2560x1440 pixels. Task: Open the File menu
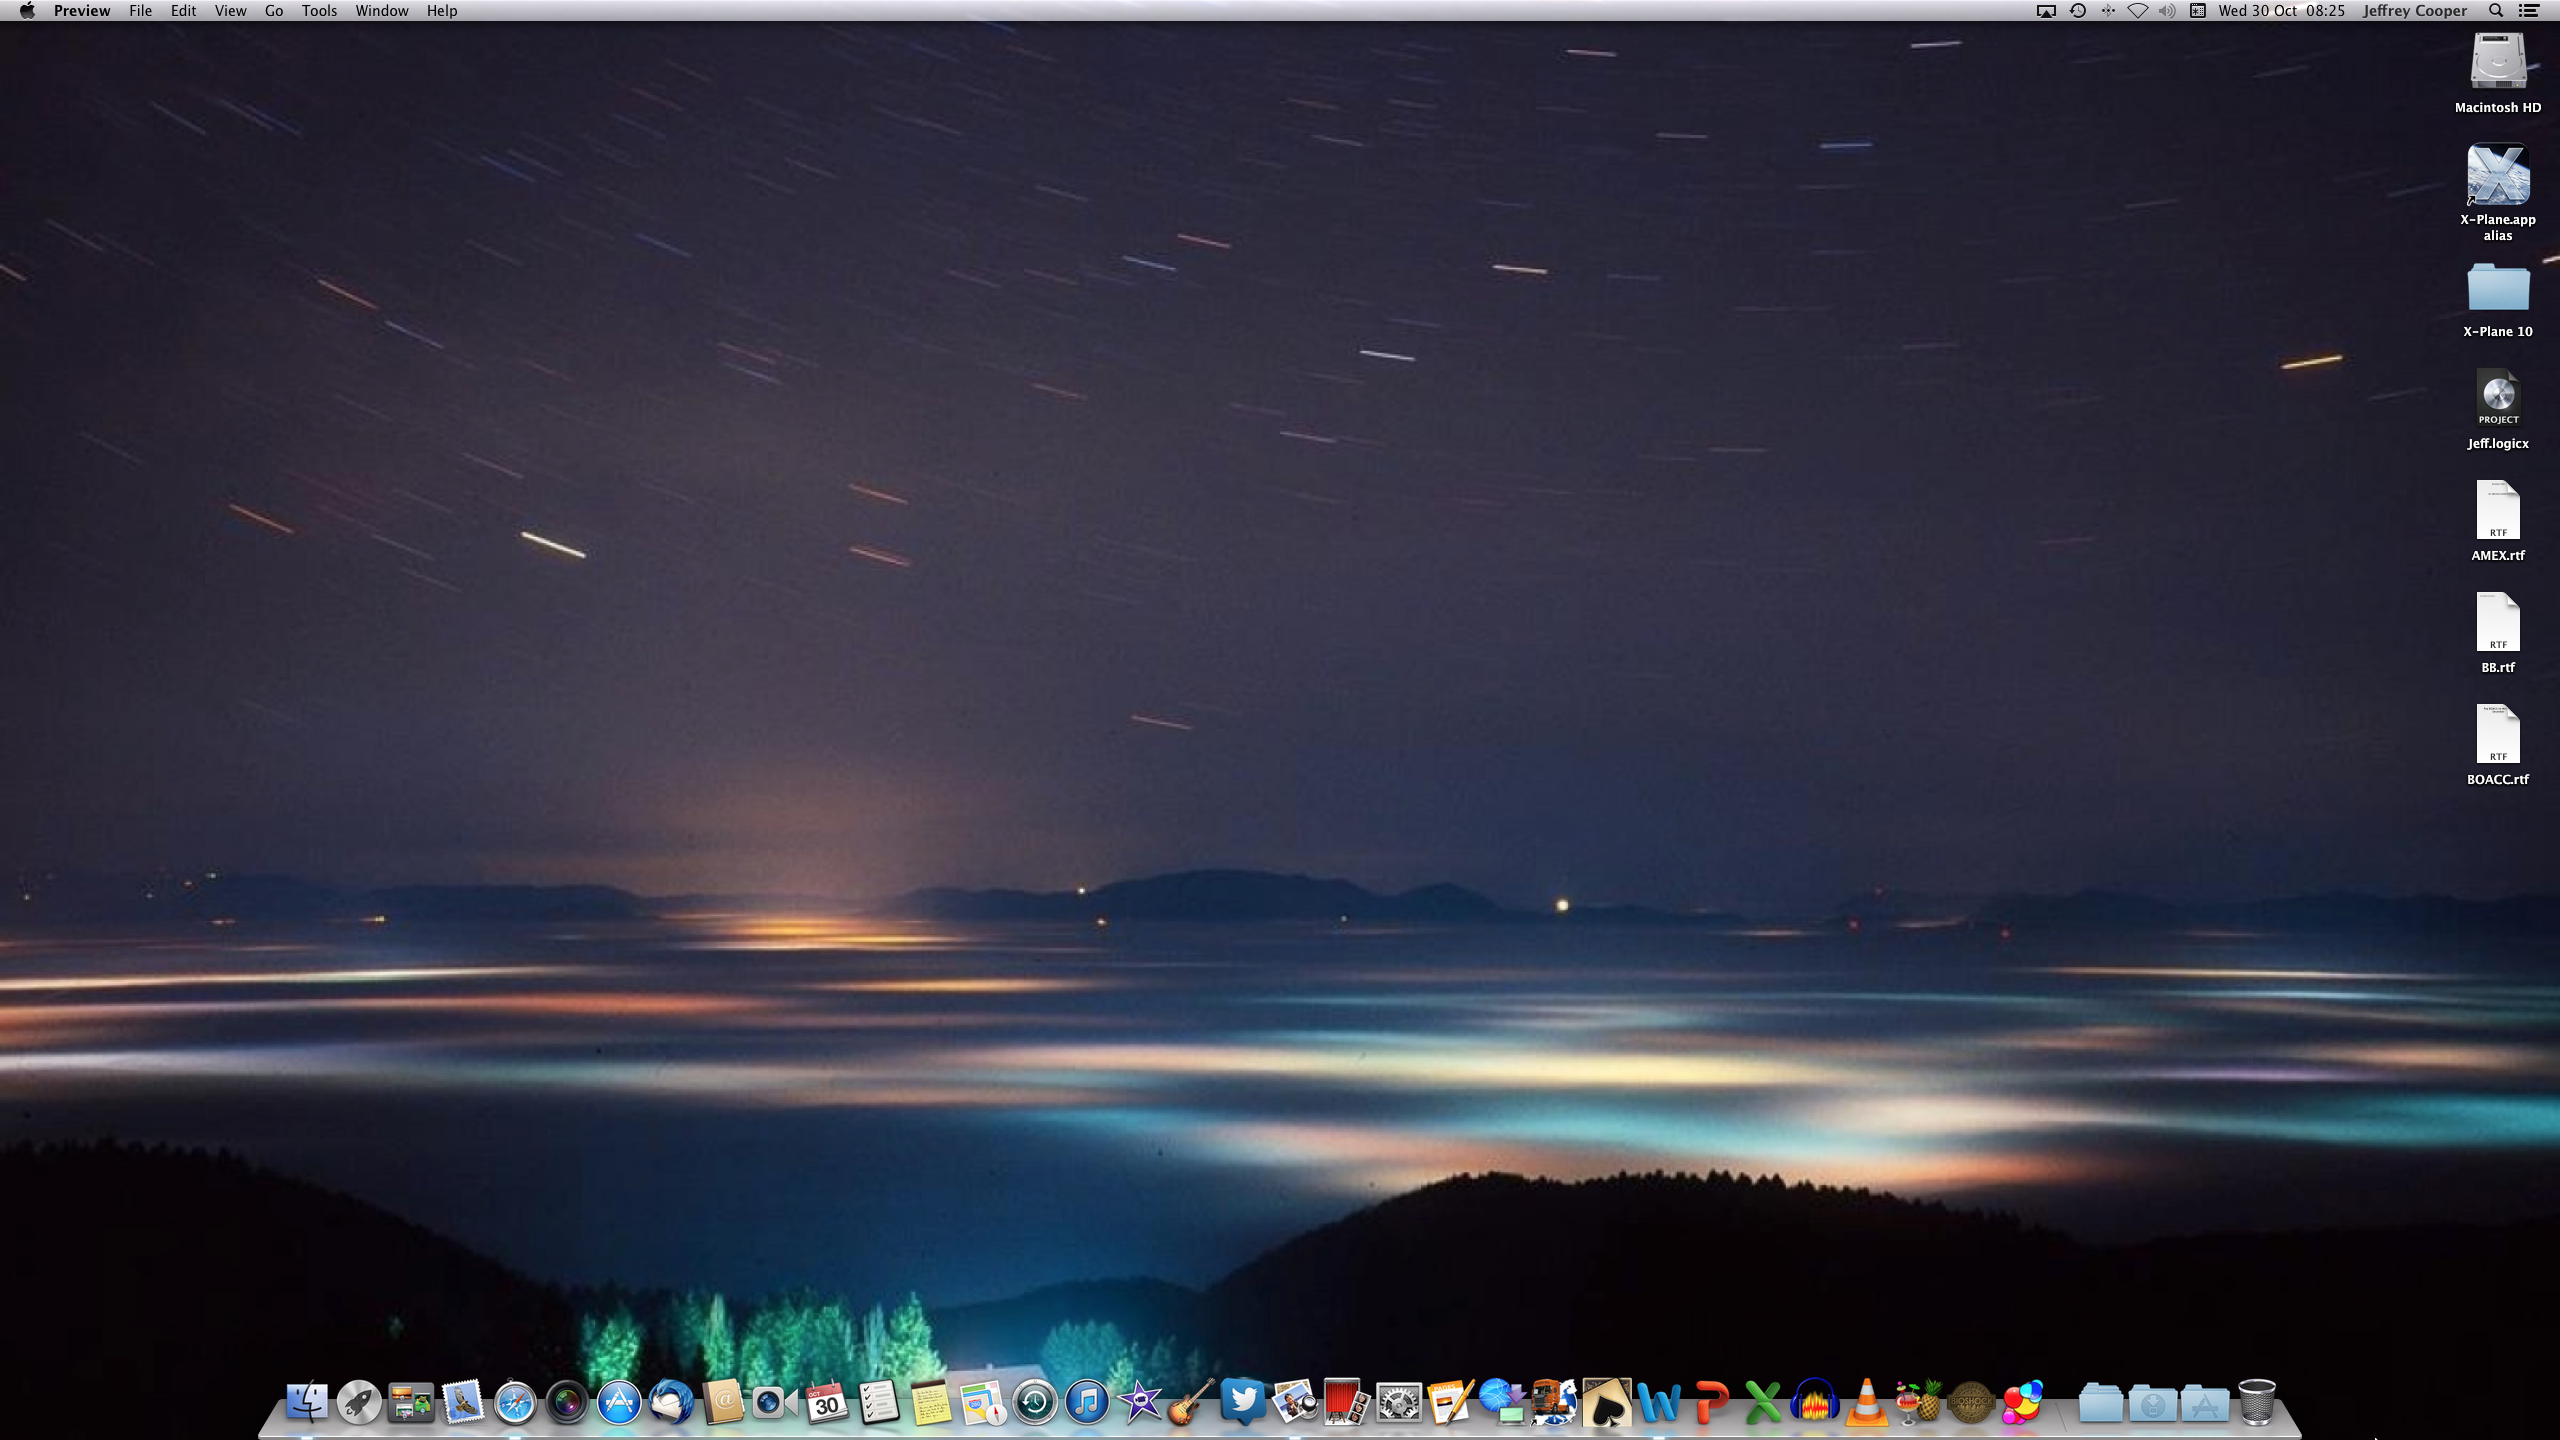click(x=141, y=11)
